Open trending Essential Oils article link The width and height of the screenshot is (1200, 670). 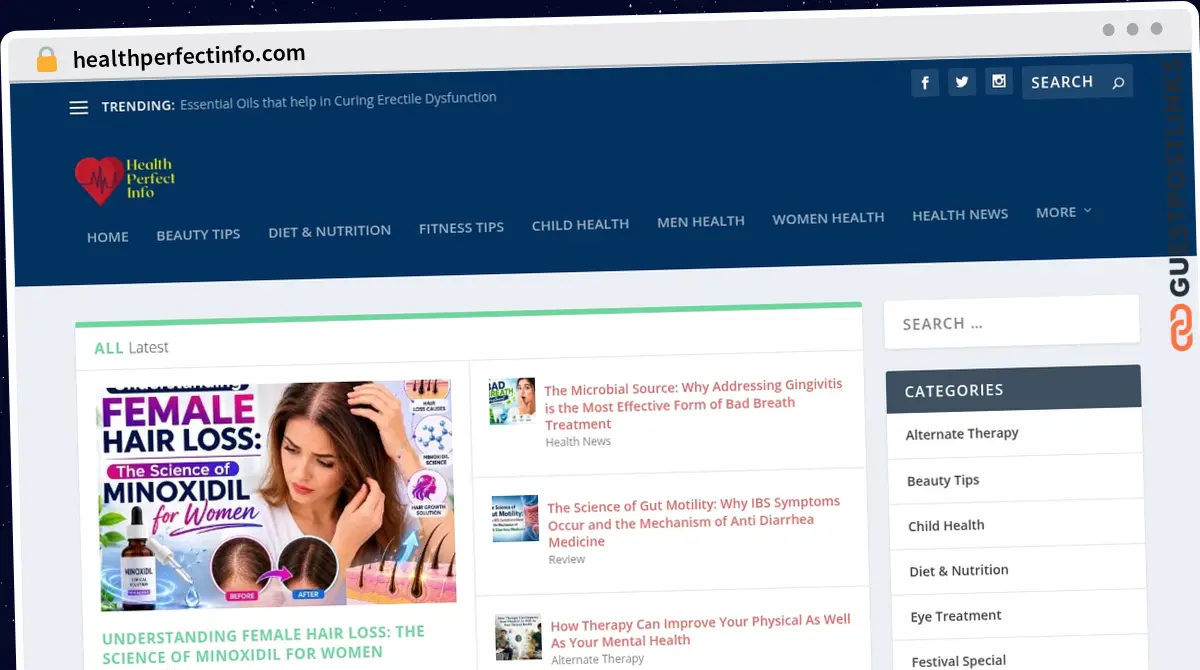pyautogui.click(x=338, y=100)
